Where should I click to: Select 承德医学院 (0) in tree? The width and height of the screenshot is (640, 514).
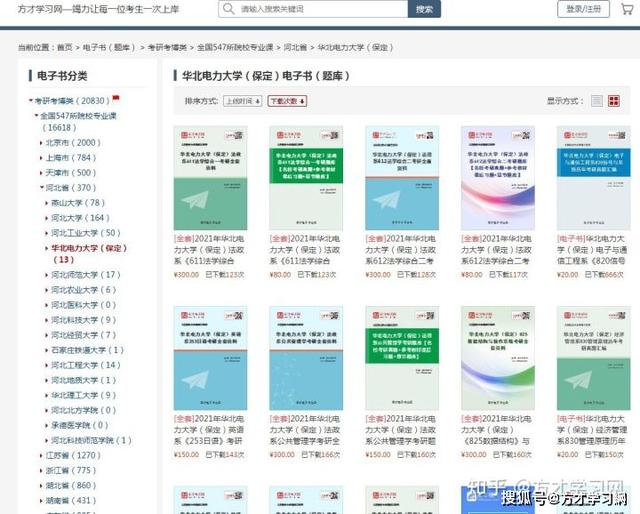[79, 426]
